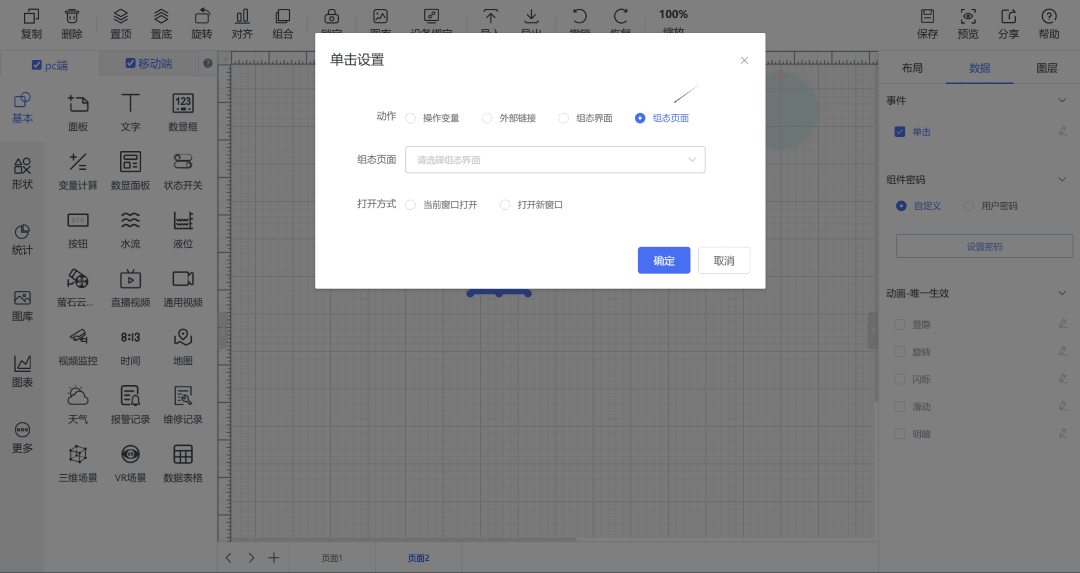Viewport: 1080px width, 573px height.
Task: Select the 文字 text component
Action: 130,112
